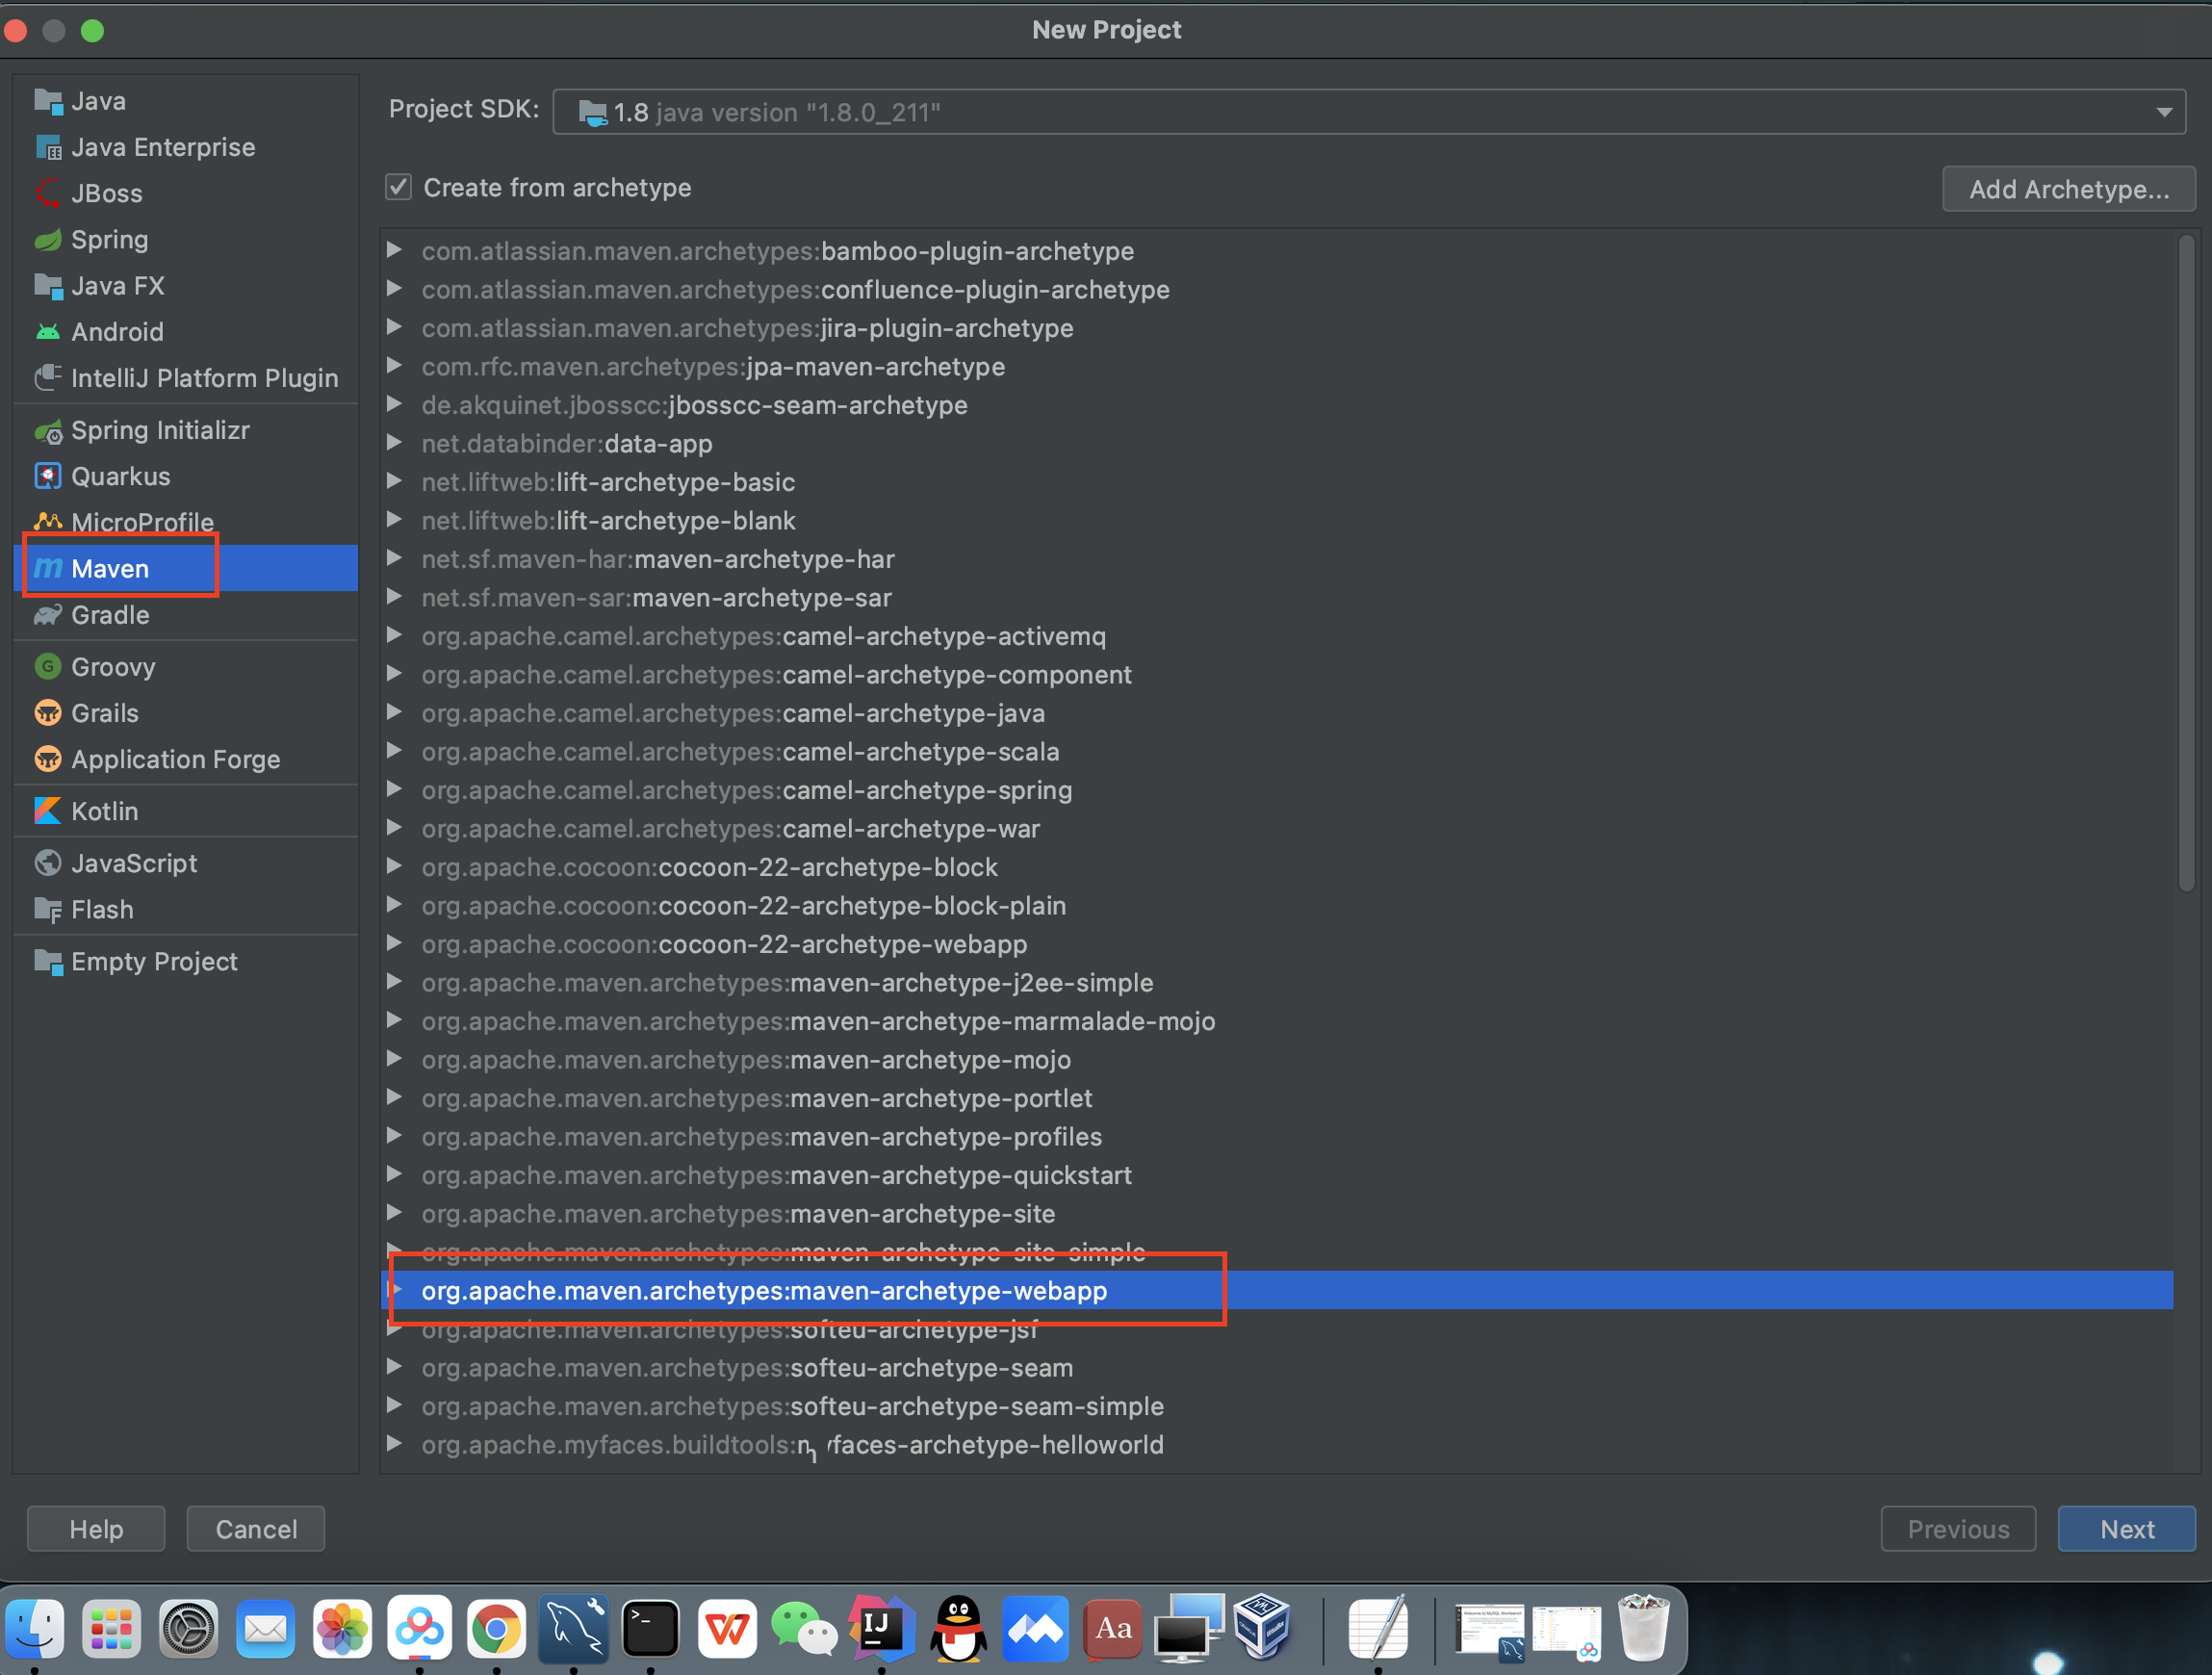Click the Previous button
The height and width of the screenshot is (1675, 2212).
point(1958,1529)
